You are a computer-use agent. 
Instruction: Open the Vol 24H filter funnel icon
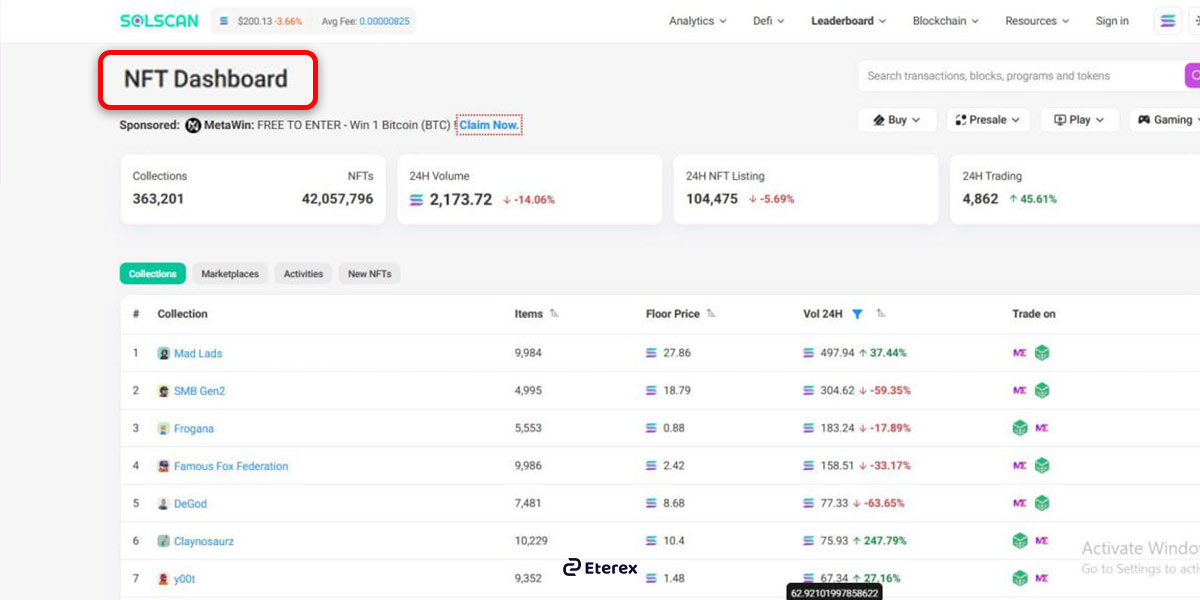click(x=857, y=314)
